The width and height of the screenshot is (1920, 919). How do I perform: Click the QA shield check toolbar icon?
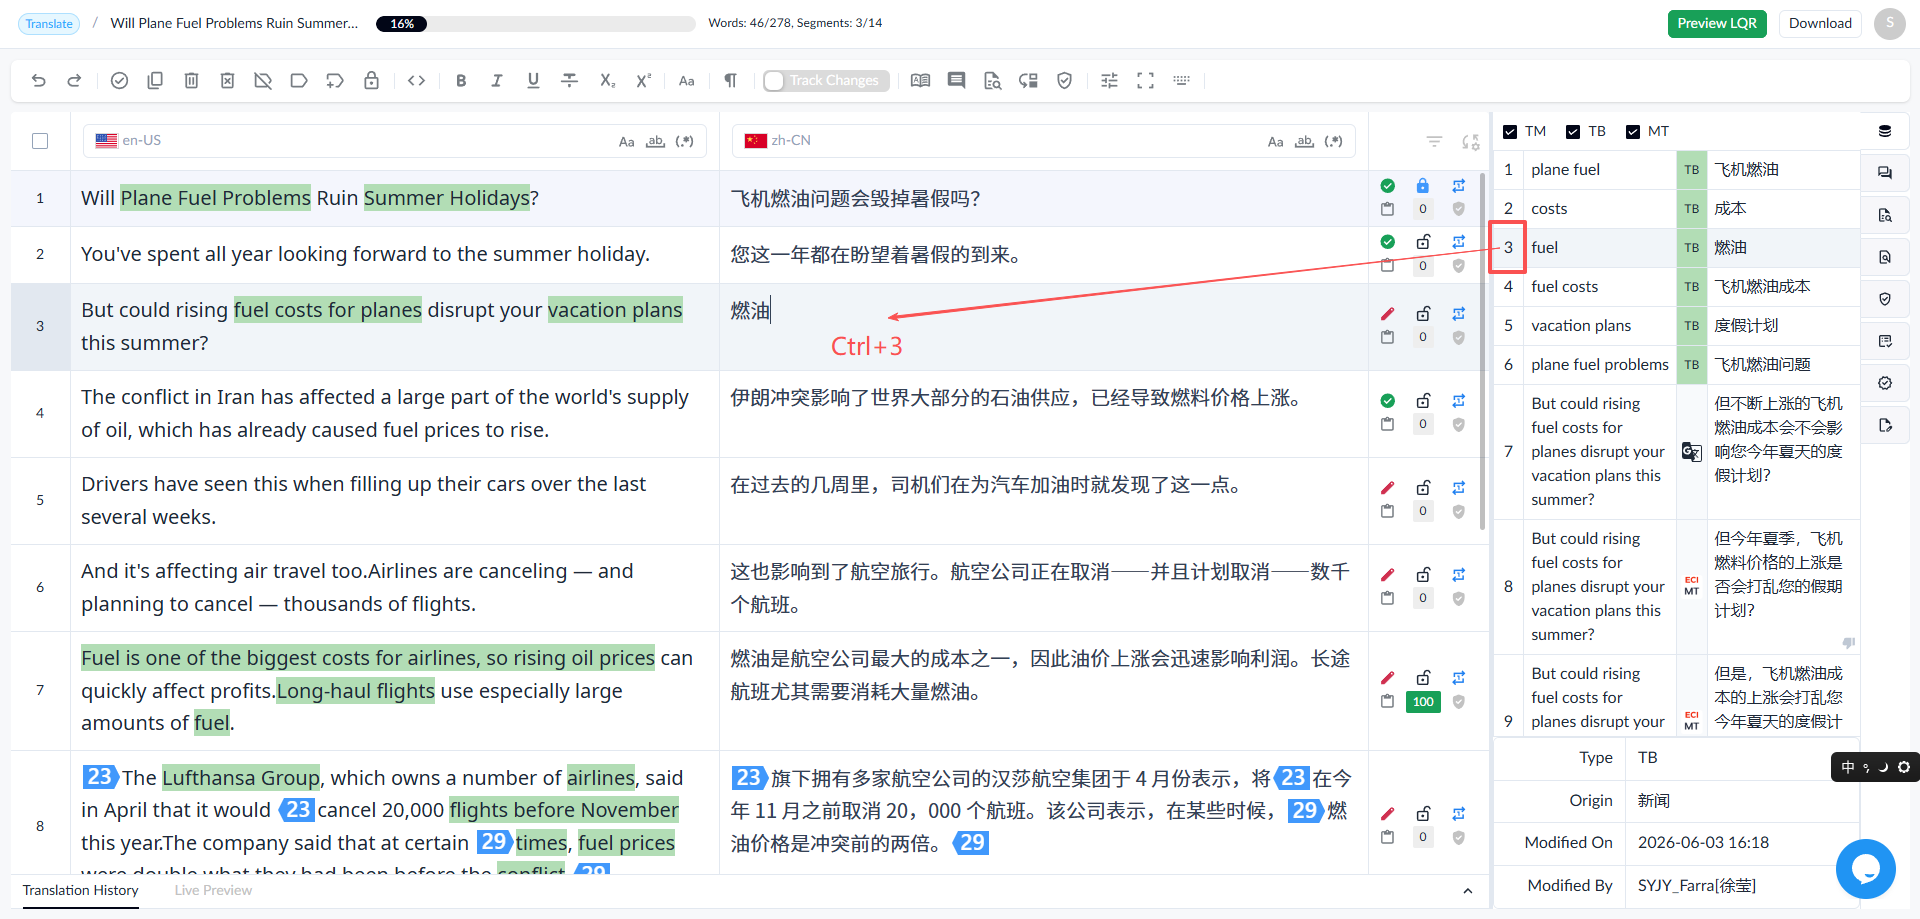point(1064,81)
